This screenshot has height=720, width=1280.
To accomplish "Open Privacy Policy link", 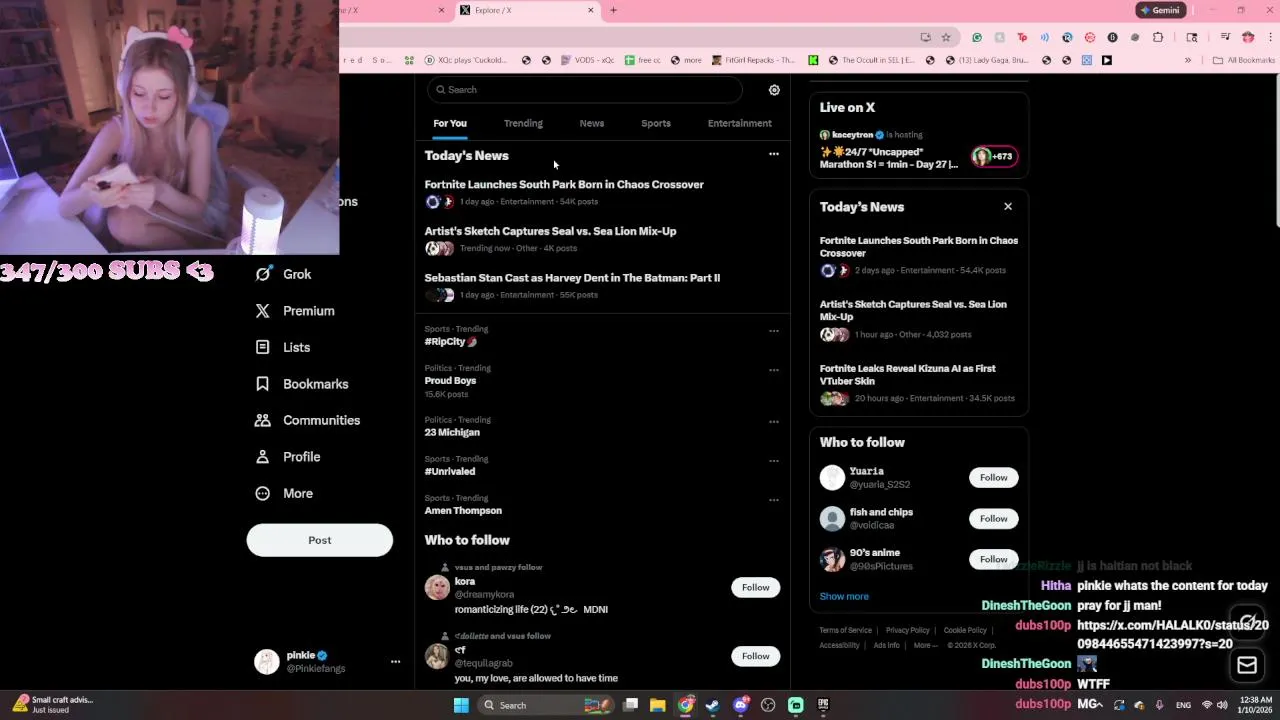I will click(x=908, y=630).
